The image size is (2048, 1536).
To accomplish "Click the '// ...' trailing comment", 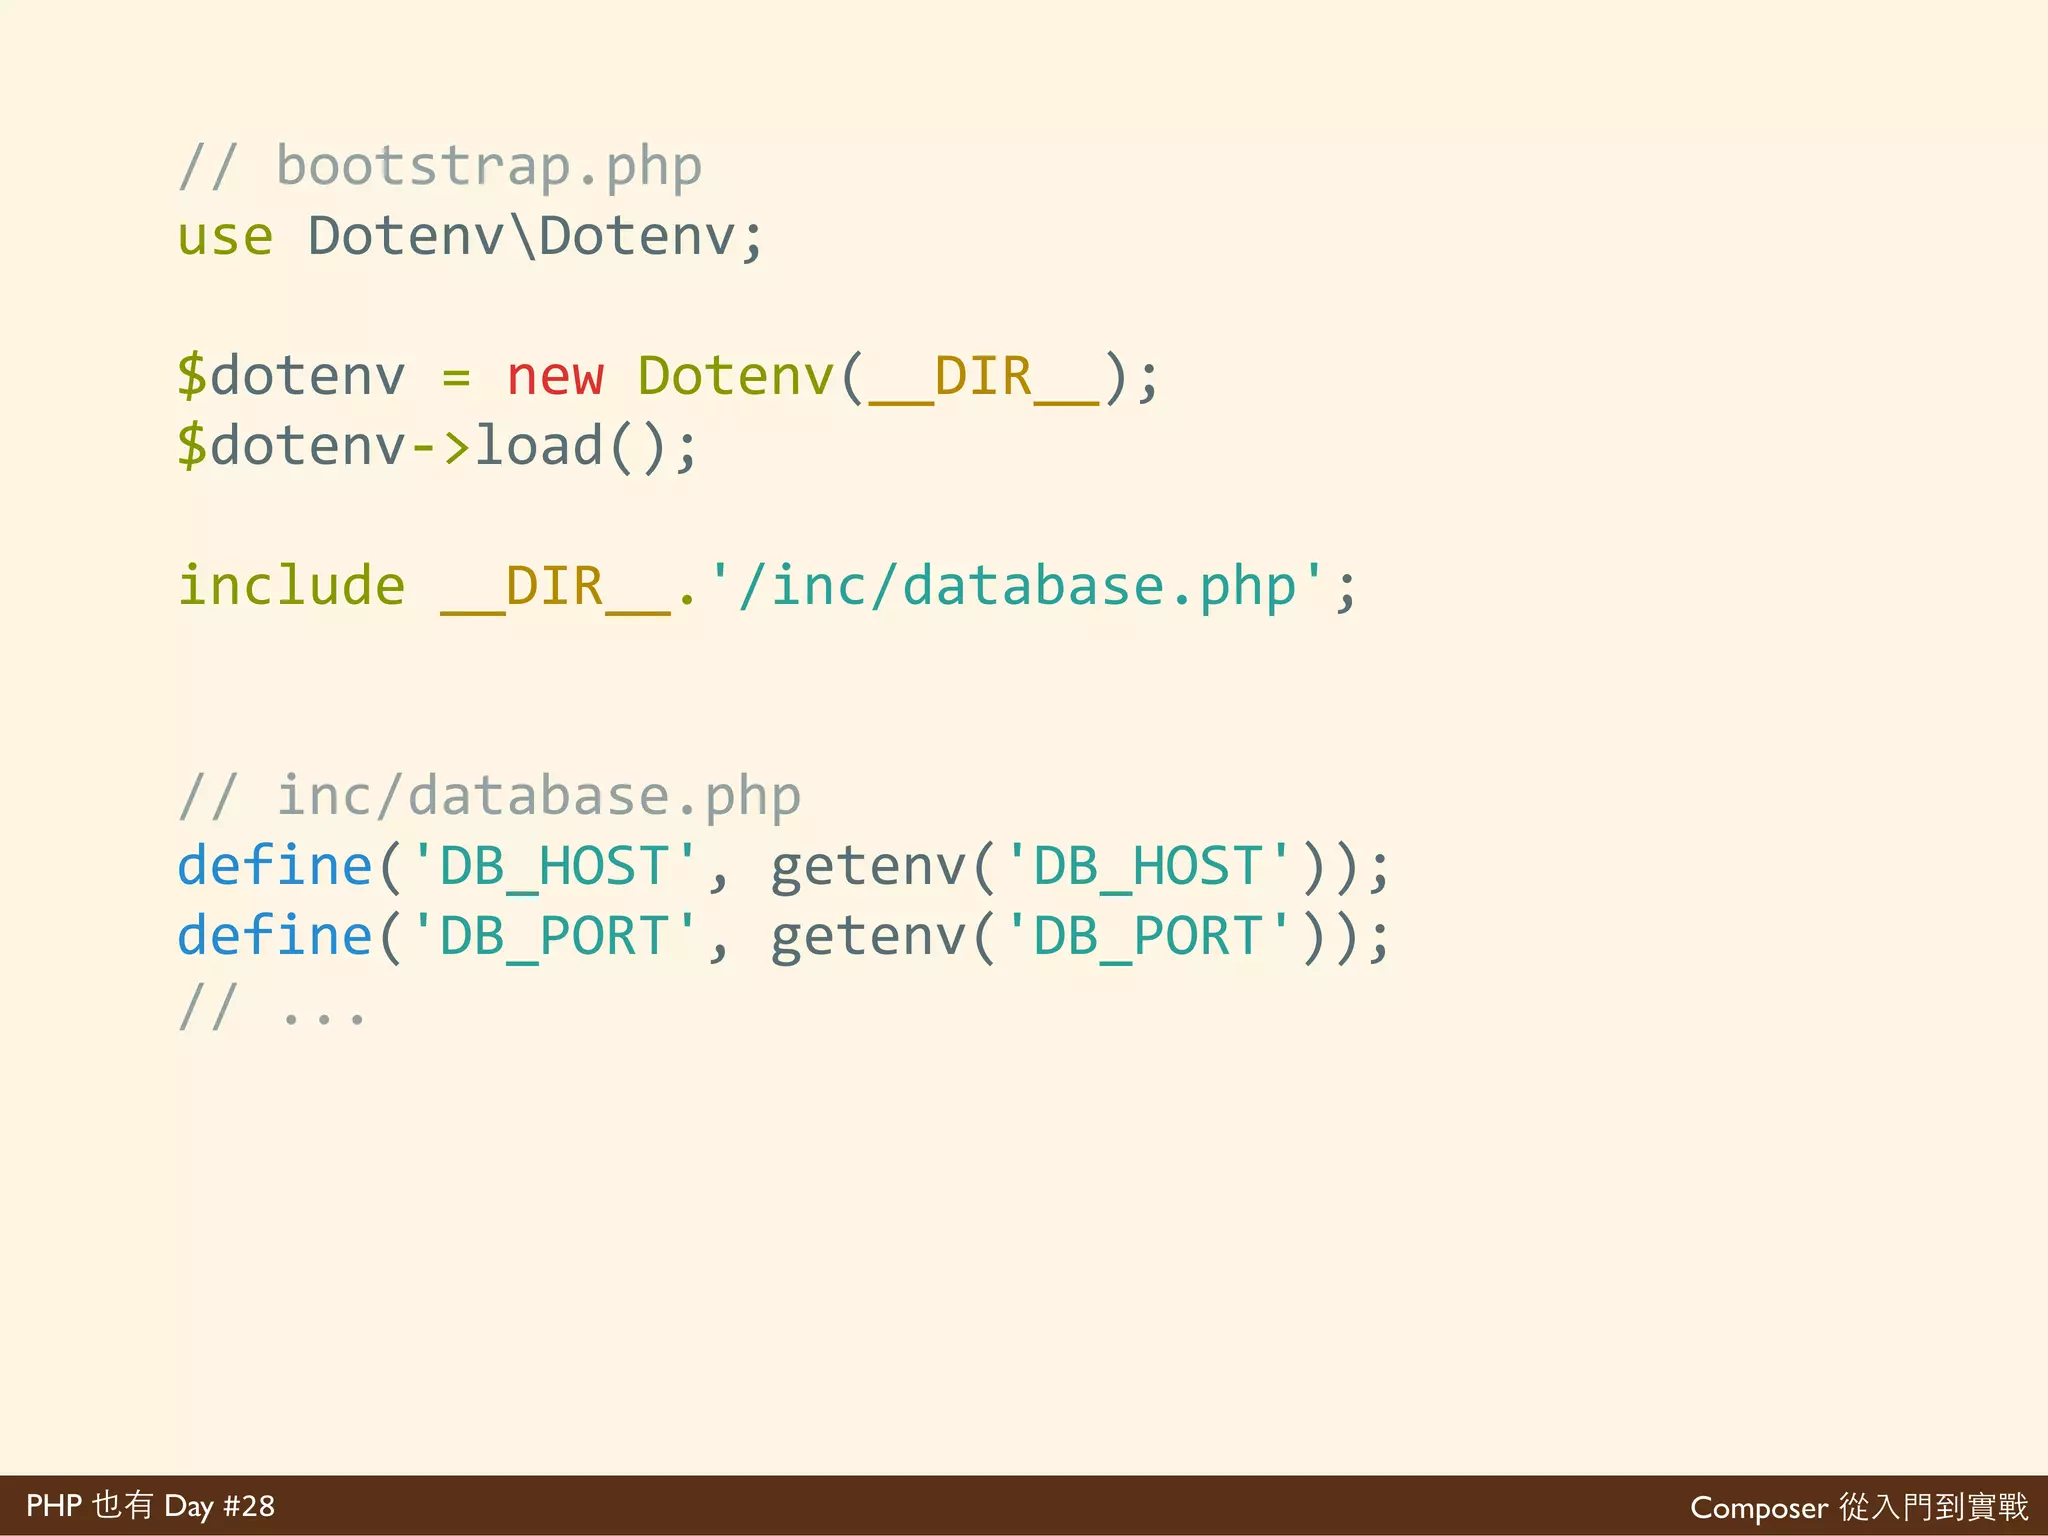I will (x=272, y=1007).
